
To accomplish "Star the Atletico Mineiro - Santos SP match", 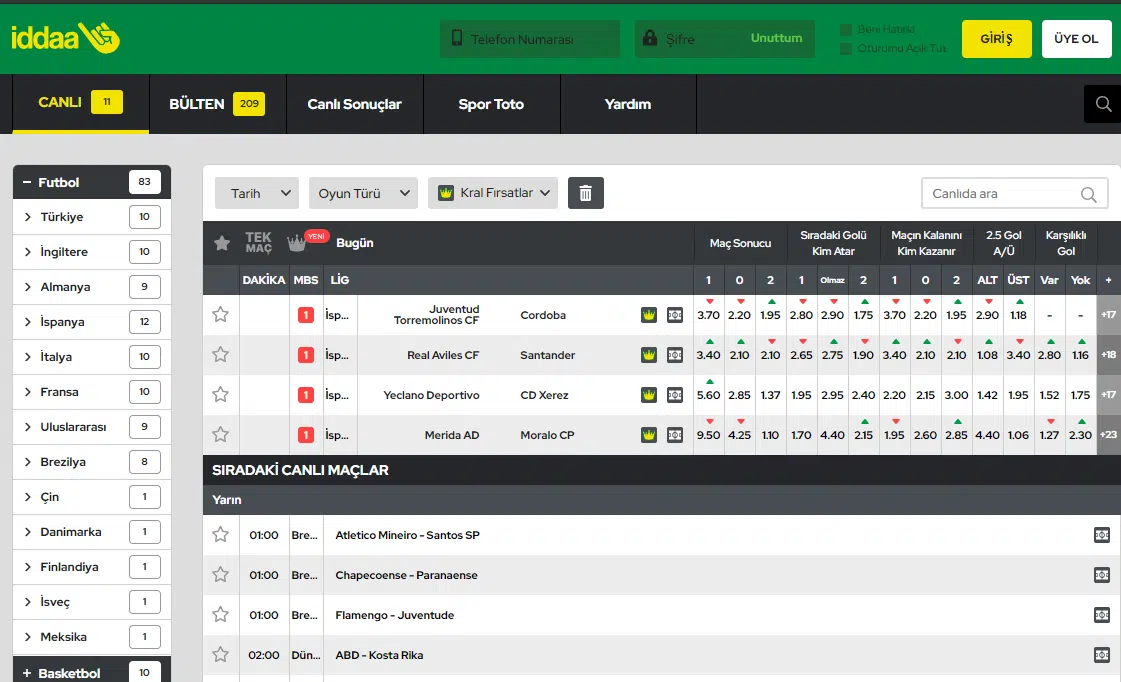I will (220, 535).
